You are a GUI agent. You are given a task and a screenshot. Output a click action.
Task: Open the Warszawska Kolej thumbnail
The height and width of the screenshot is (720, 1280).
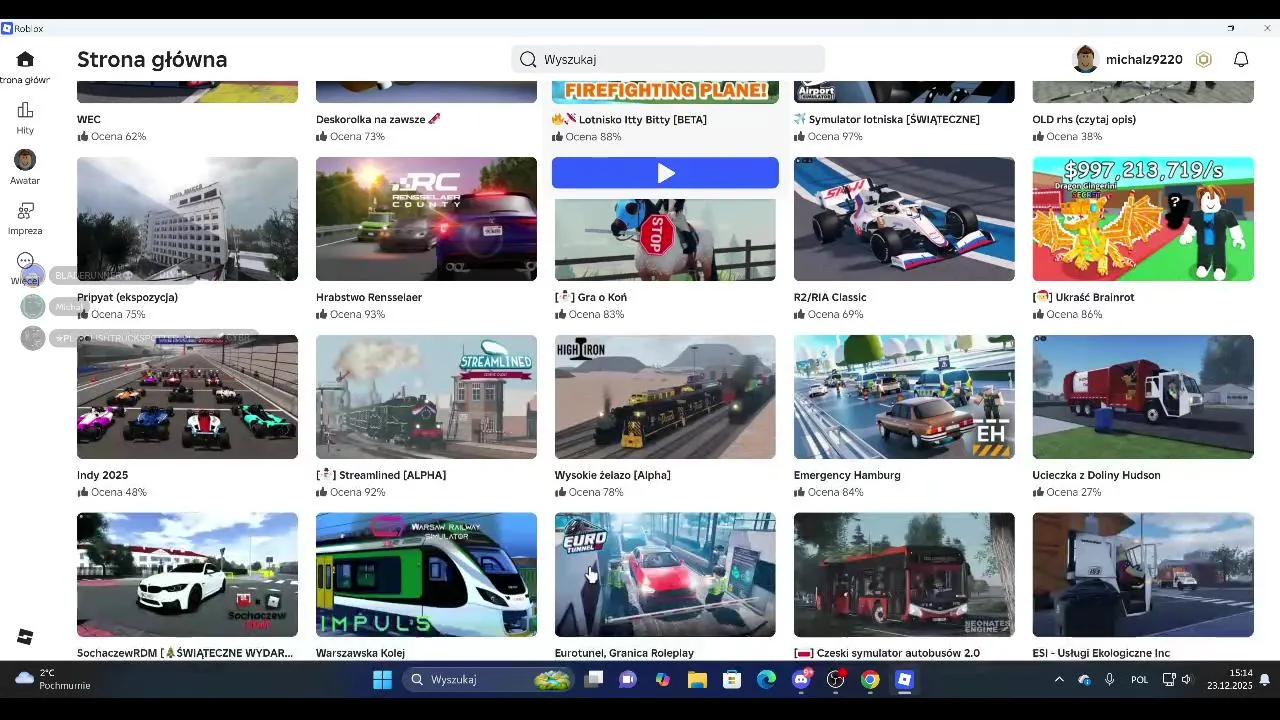[426, 575]
